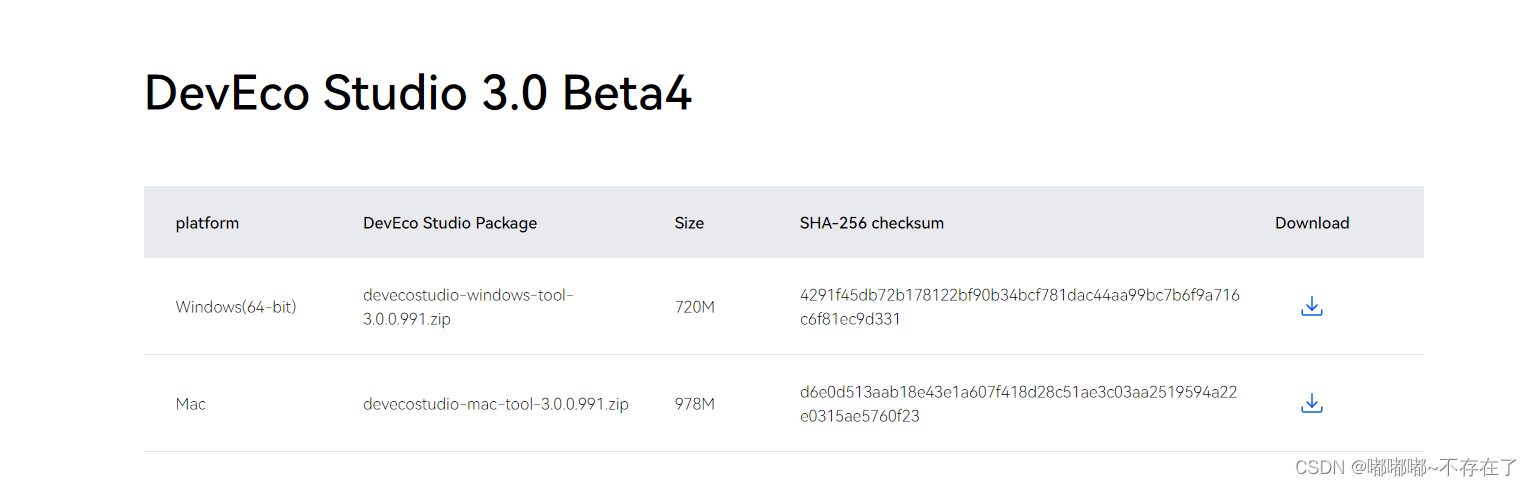Click the 'SHA-256 checksum' column header

tap(872, 223)
